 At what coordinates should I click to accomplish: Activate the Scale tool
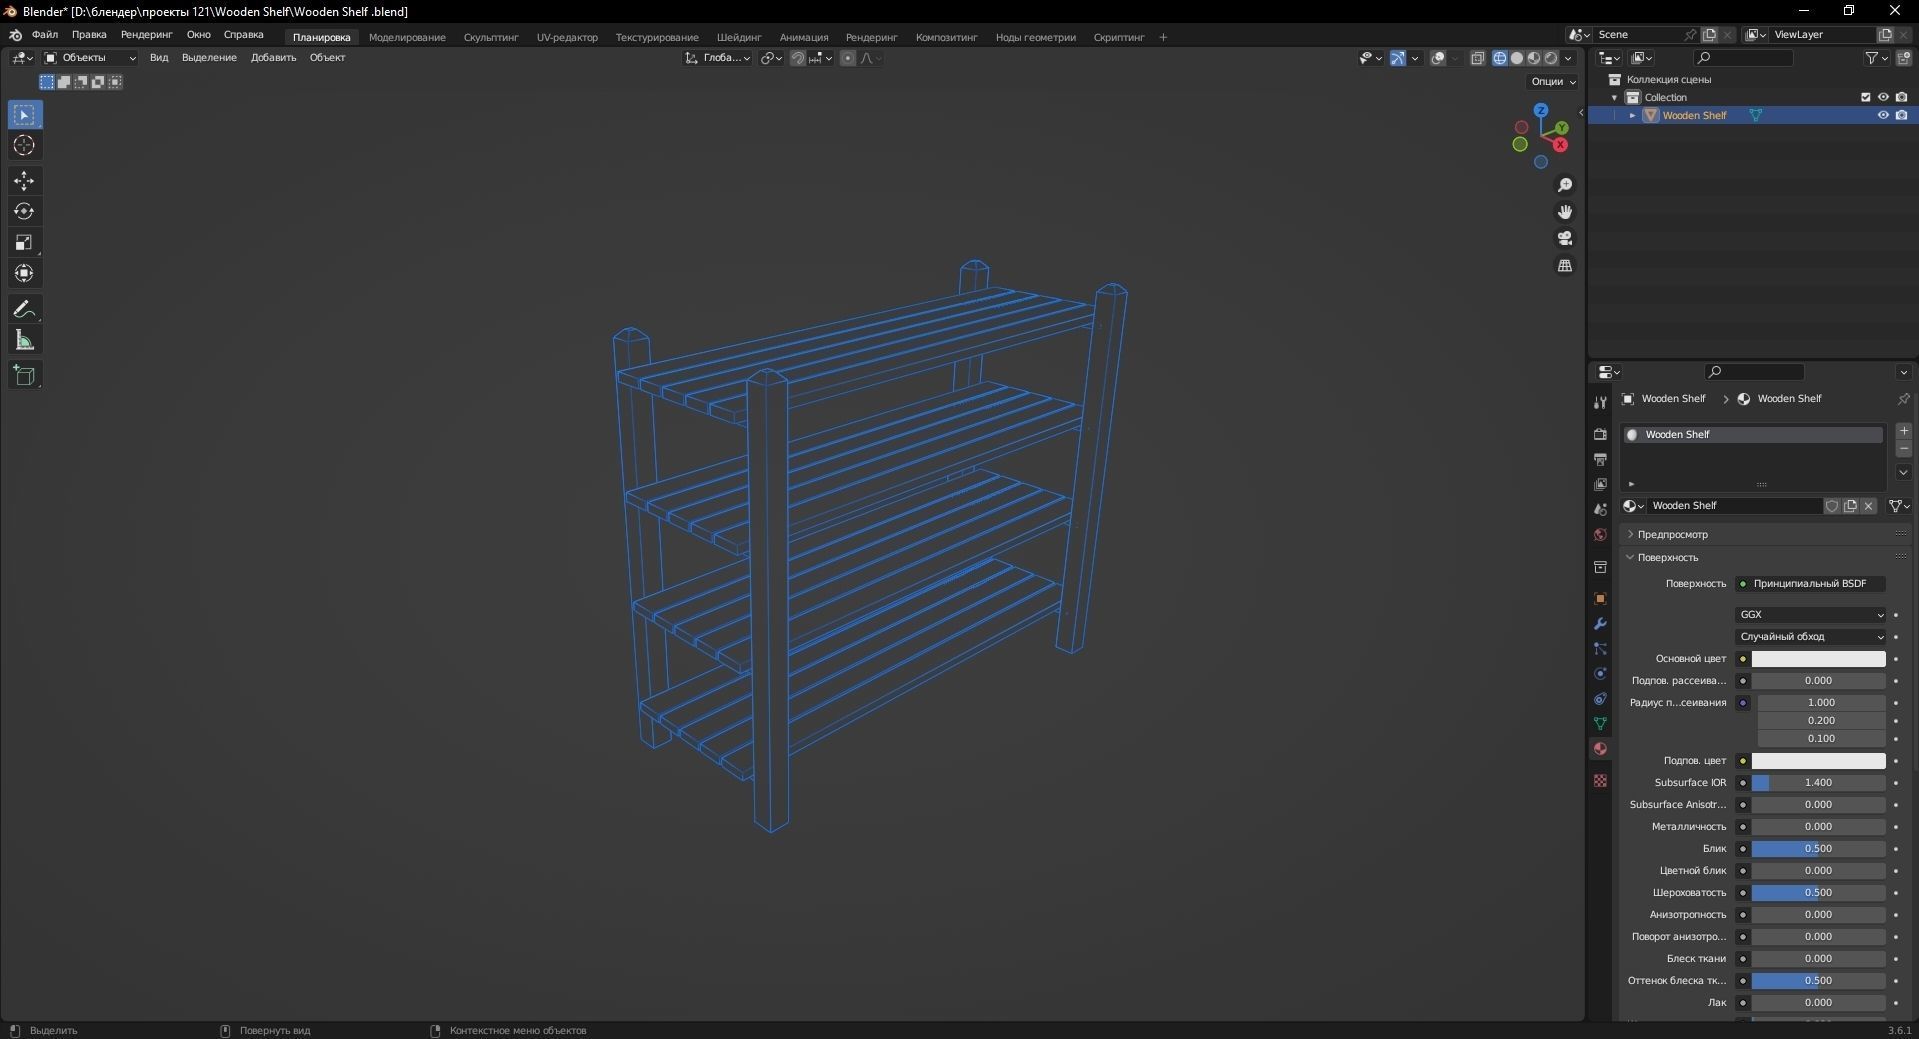(24, 242)
